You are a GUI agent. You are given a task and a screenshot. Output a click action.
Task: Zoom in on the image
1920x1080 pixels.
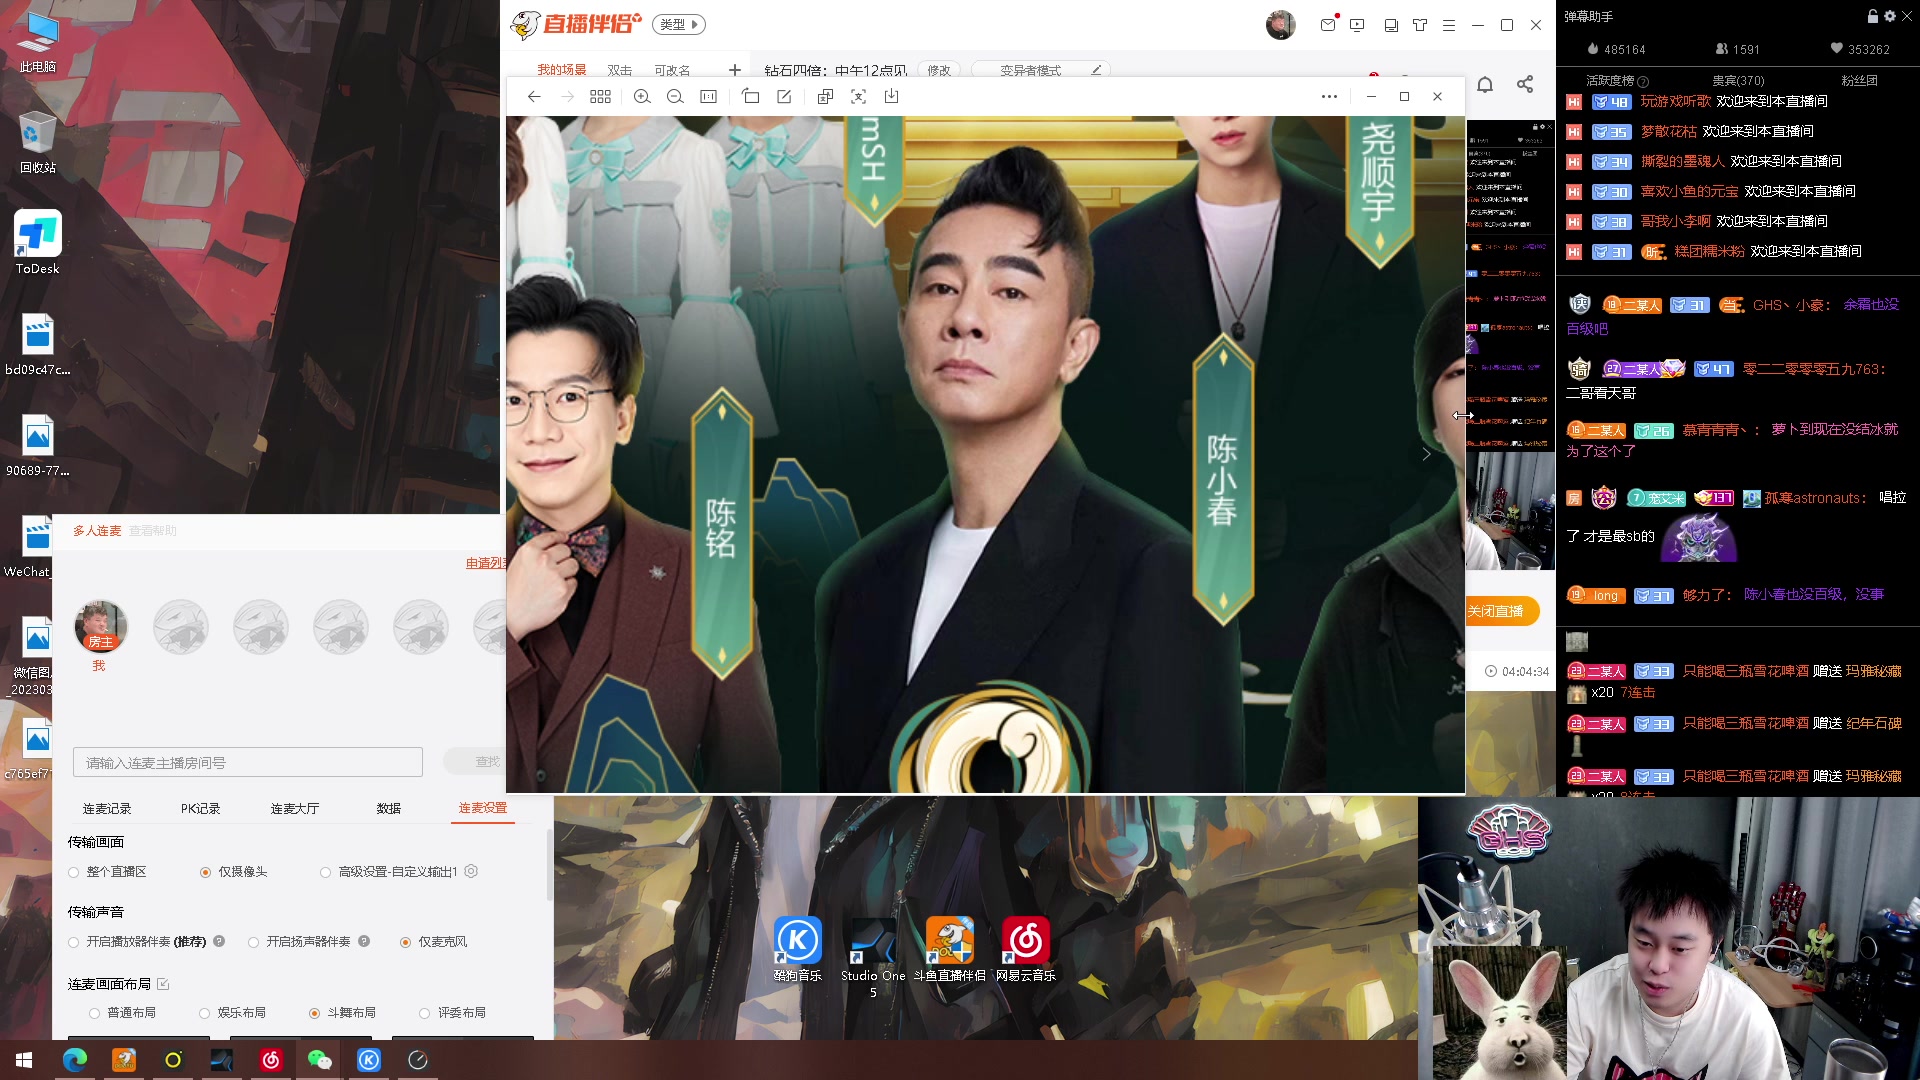click(642, 97)
